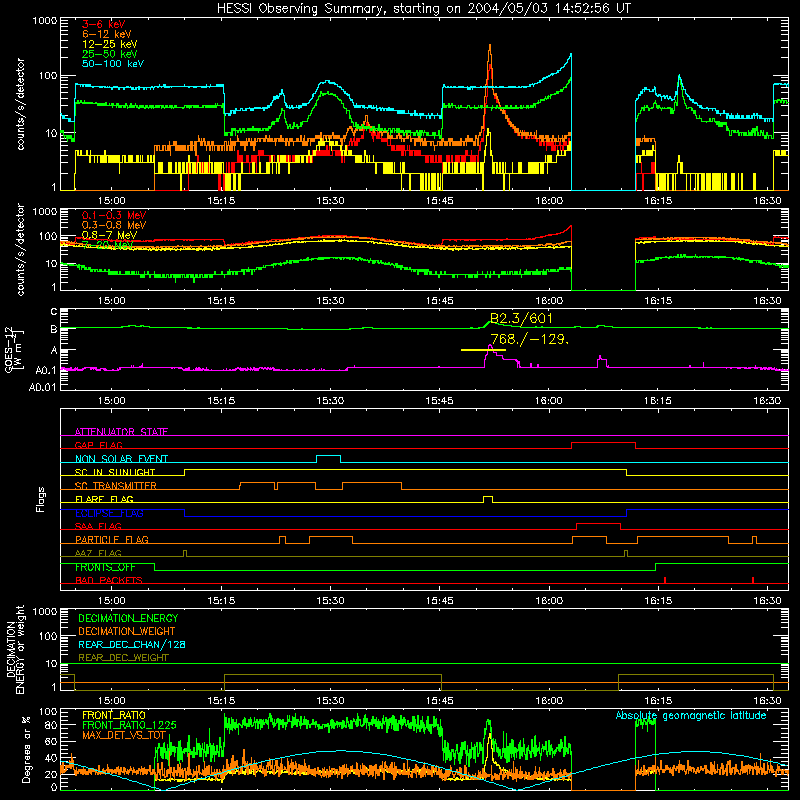This screenshot has height=800, width=800.
Task: Click the MAX_DET_VS_TOT legend label
Action: (x=124, y=735)
